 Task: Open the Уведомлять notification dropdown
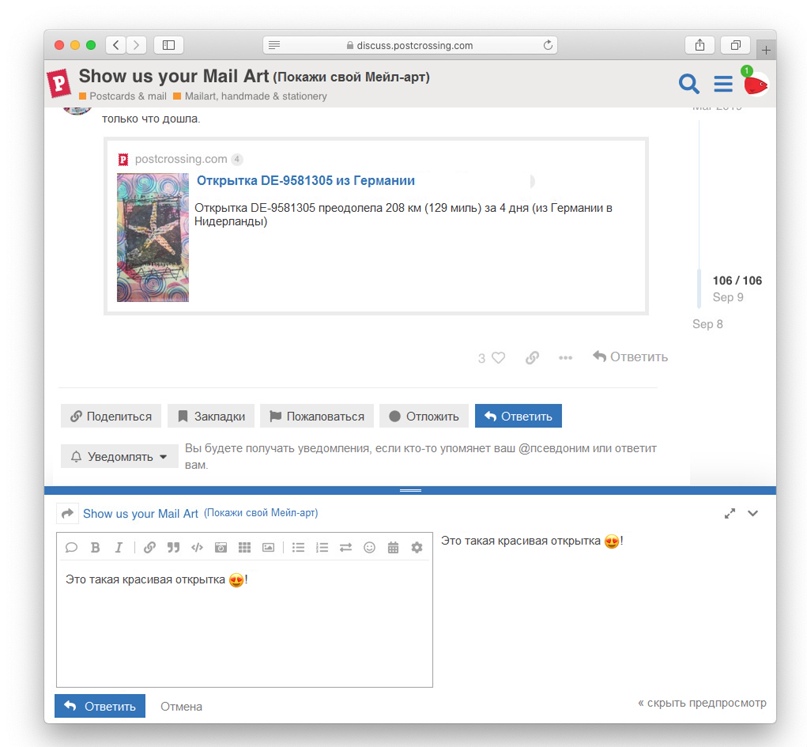coord(119,457)
